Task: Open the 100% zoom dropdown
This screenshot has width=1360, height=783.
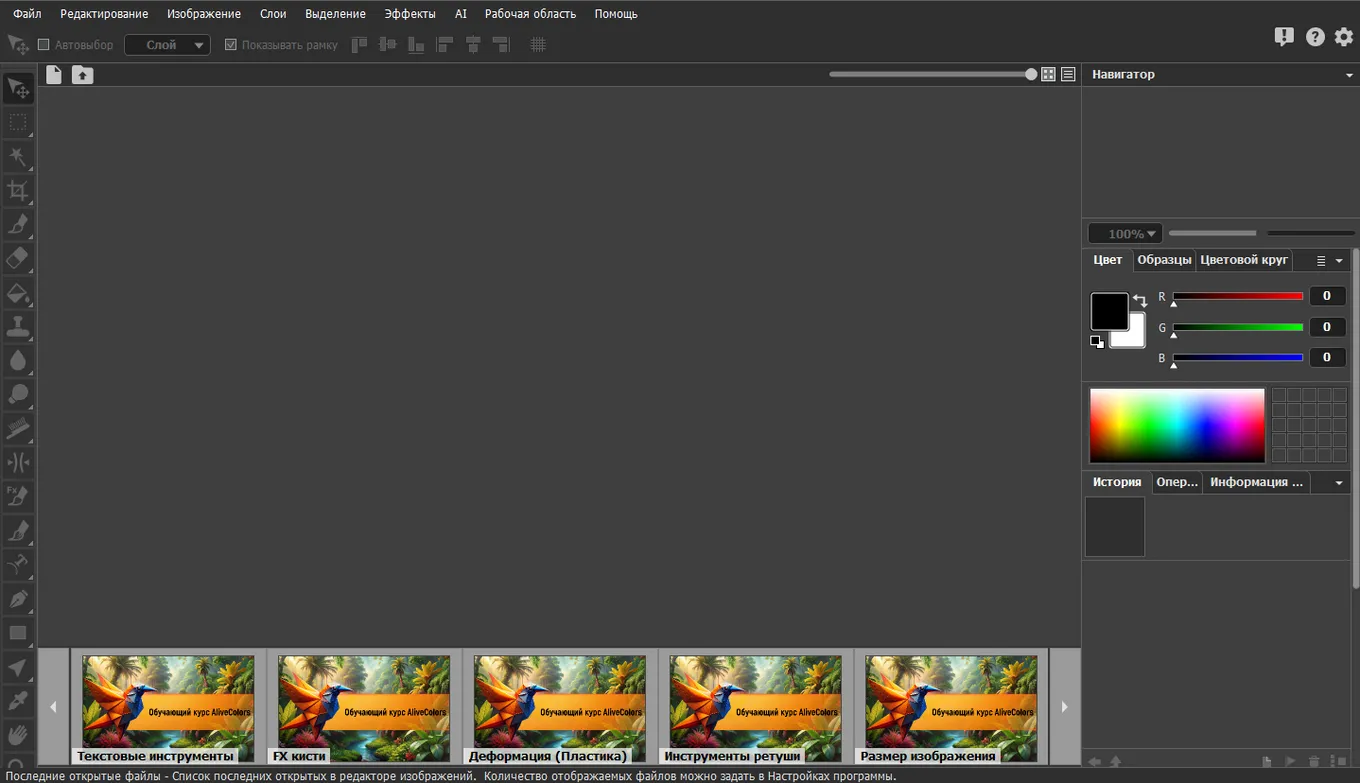Action: pos(1125,234)
